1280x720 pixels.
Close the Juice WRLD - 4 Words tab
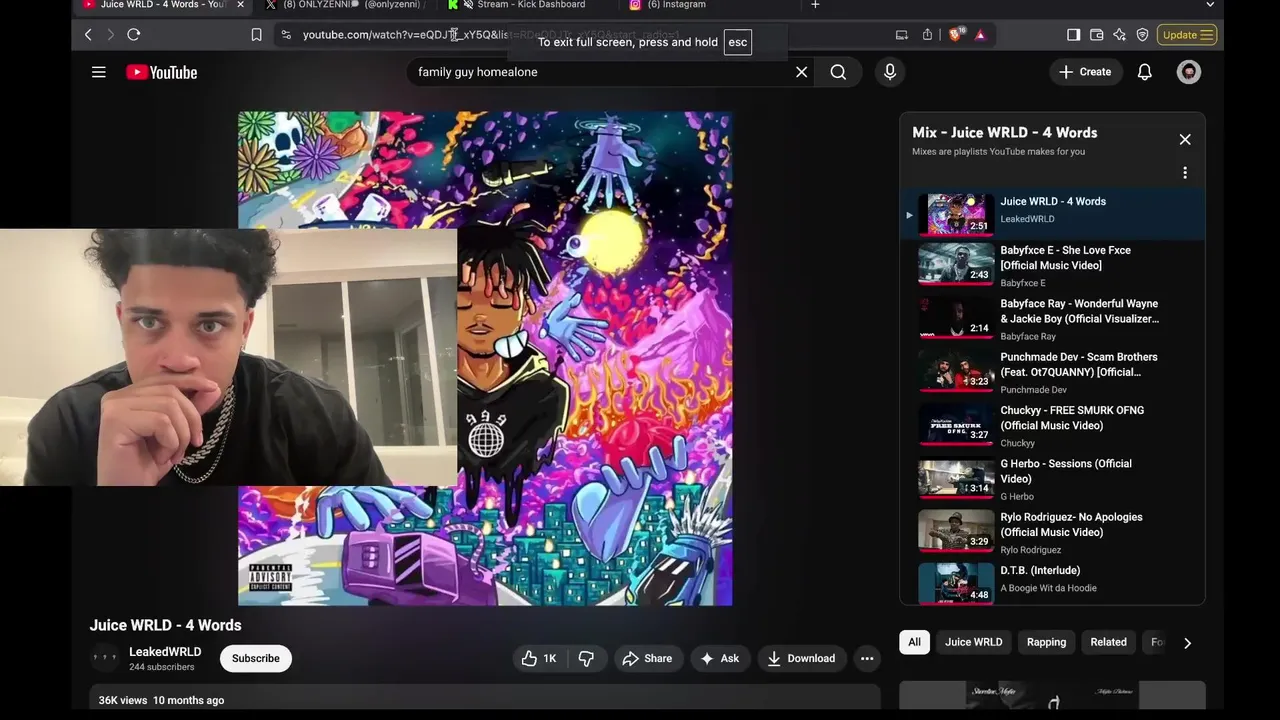pos(240,5)
